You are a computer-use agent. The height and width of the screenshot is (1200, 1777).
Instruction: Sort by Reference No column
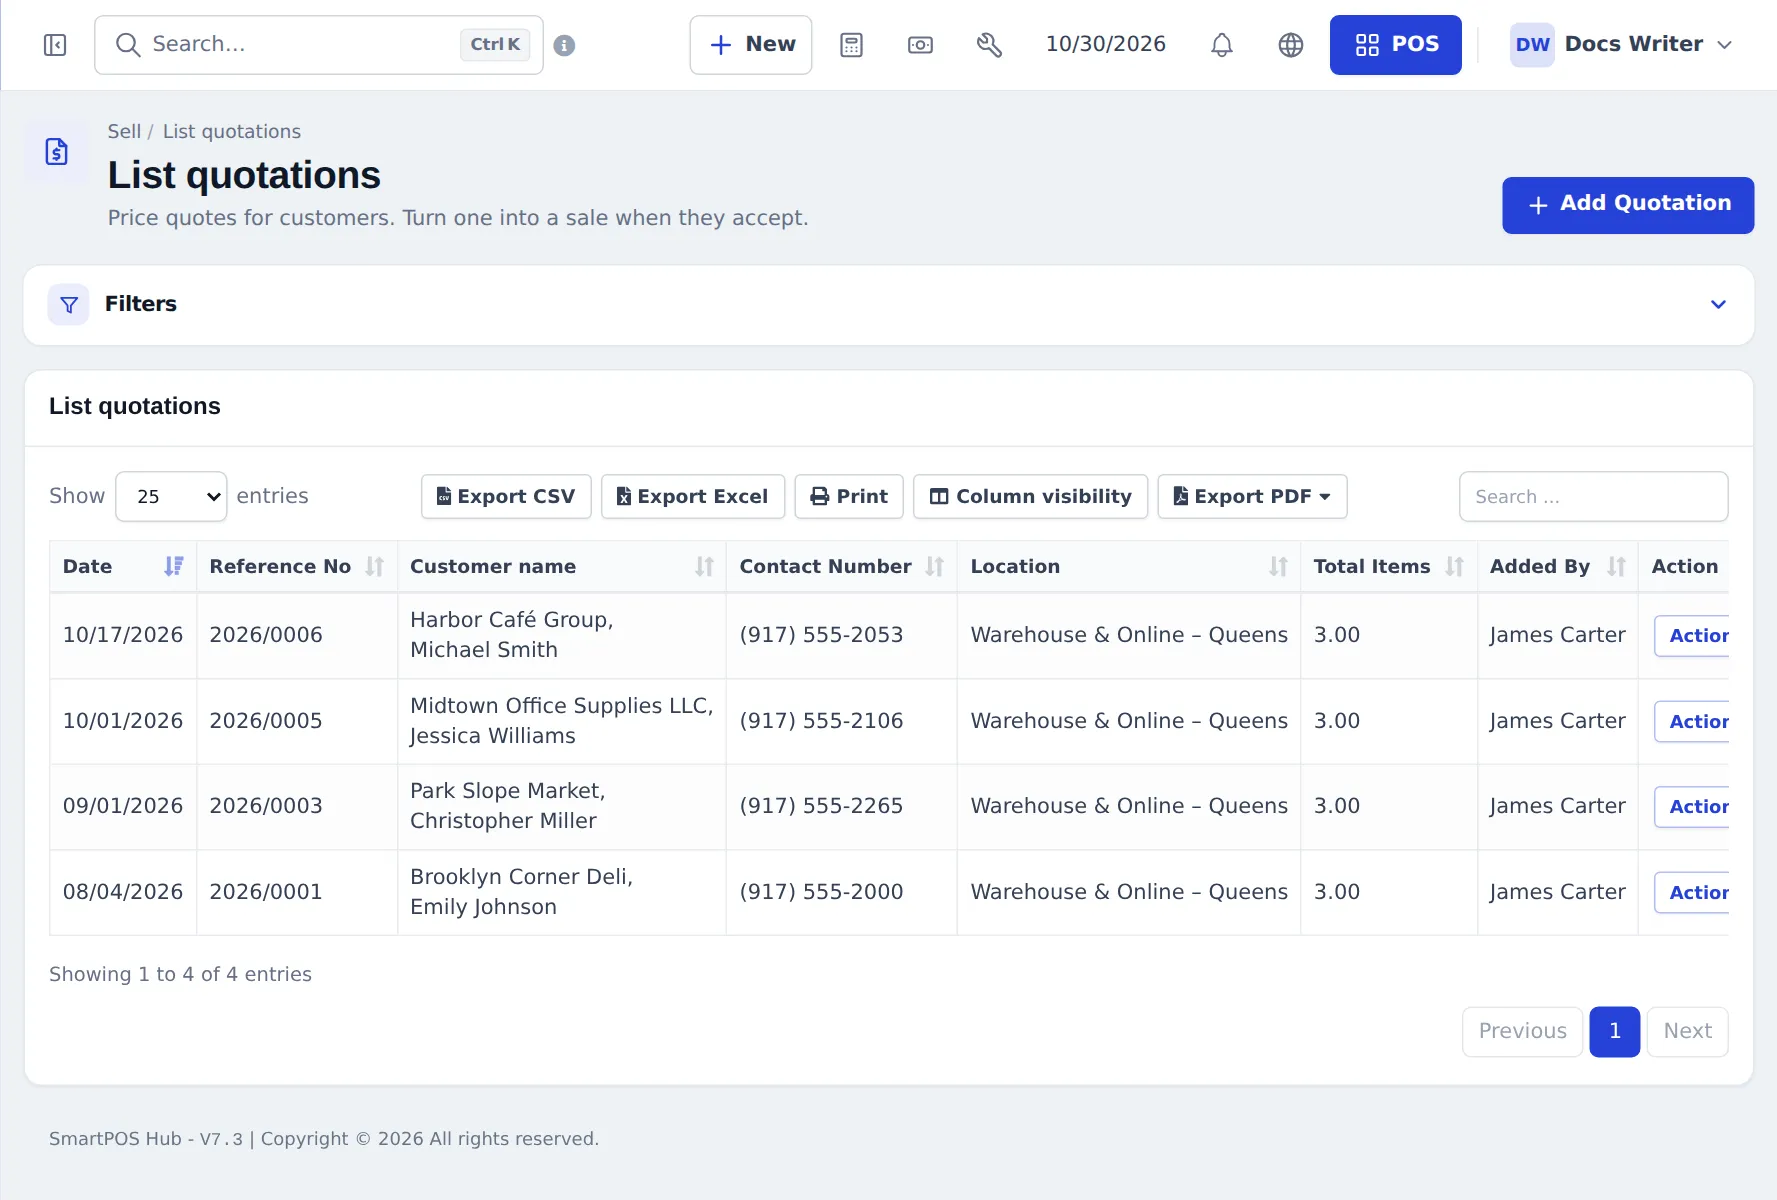pos(297,567)
